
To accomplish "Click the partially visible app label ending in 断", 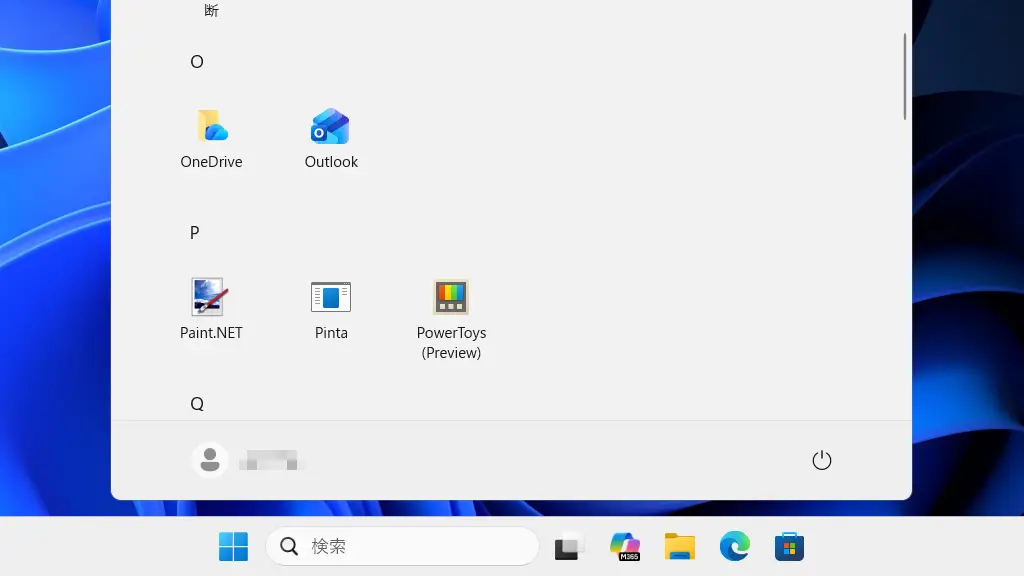I will click(x=211, y=10).
